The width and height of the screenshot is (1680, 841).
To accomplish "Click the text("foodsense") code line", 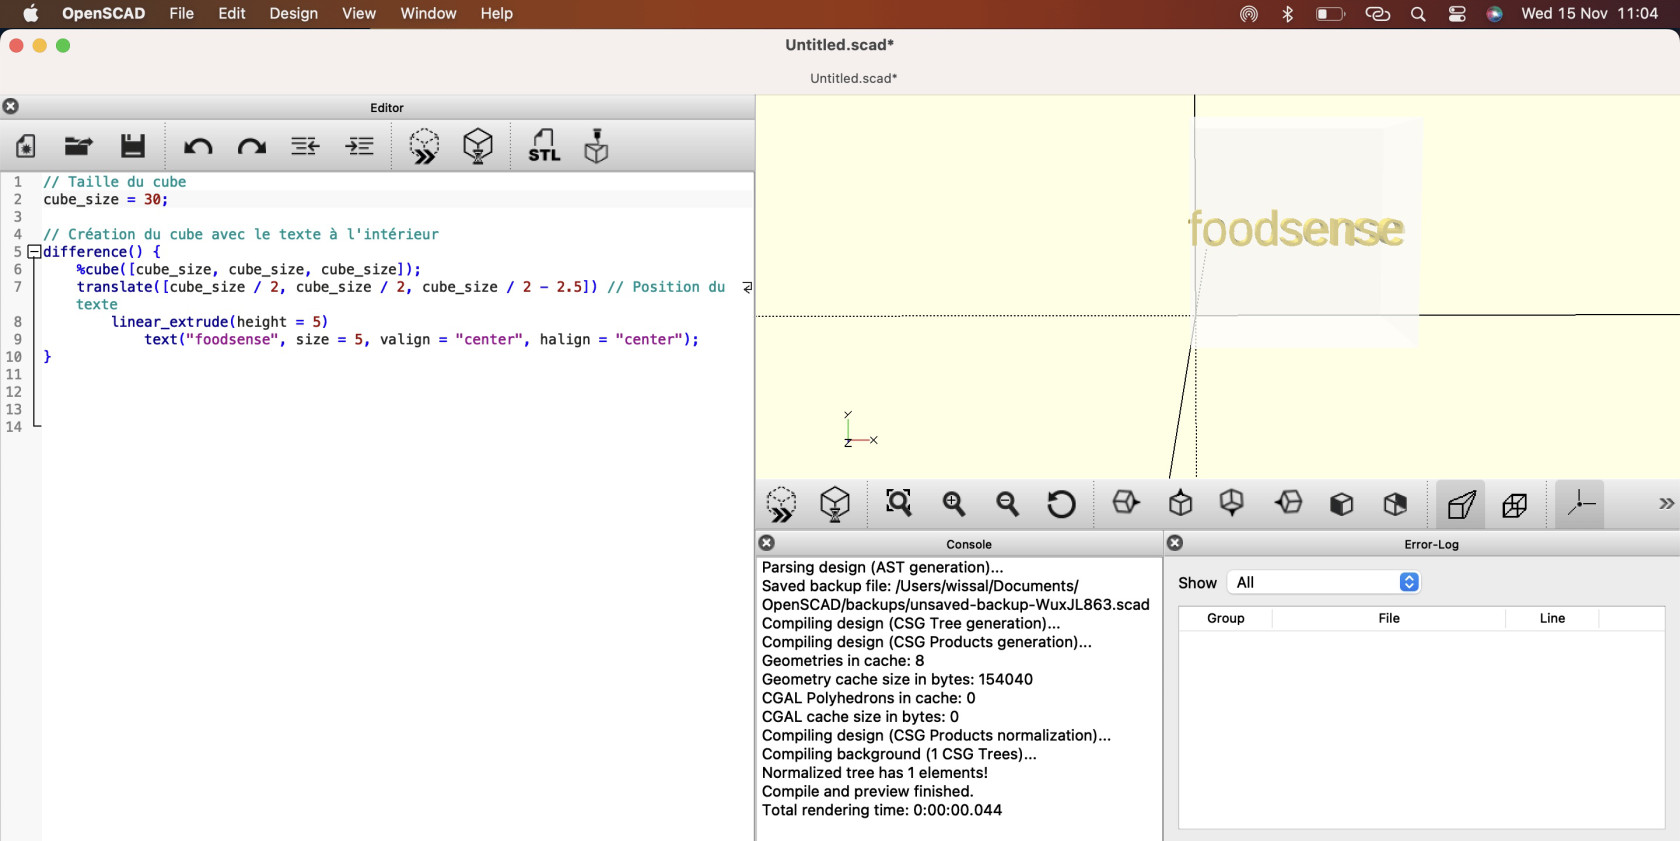I will [x=421, y=340].
